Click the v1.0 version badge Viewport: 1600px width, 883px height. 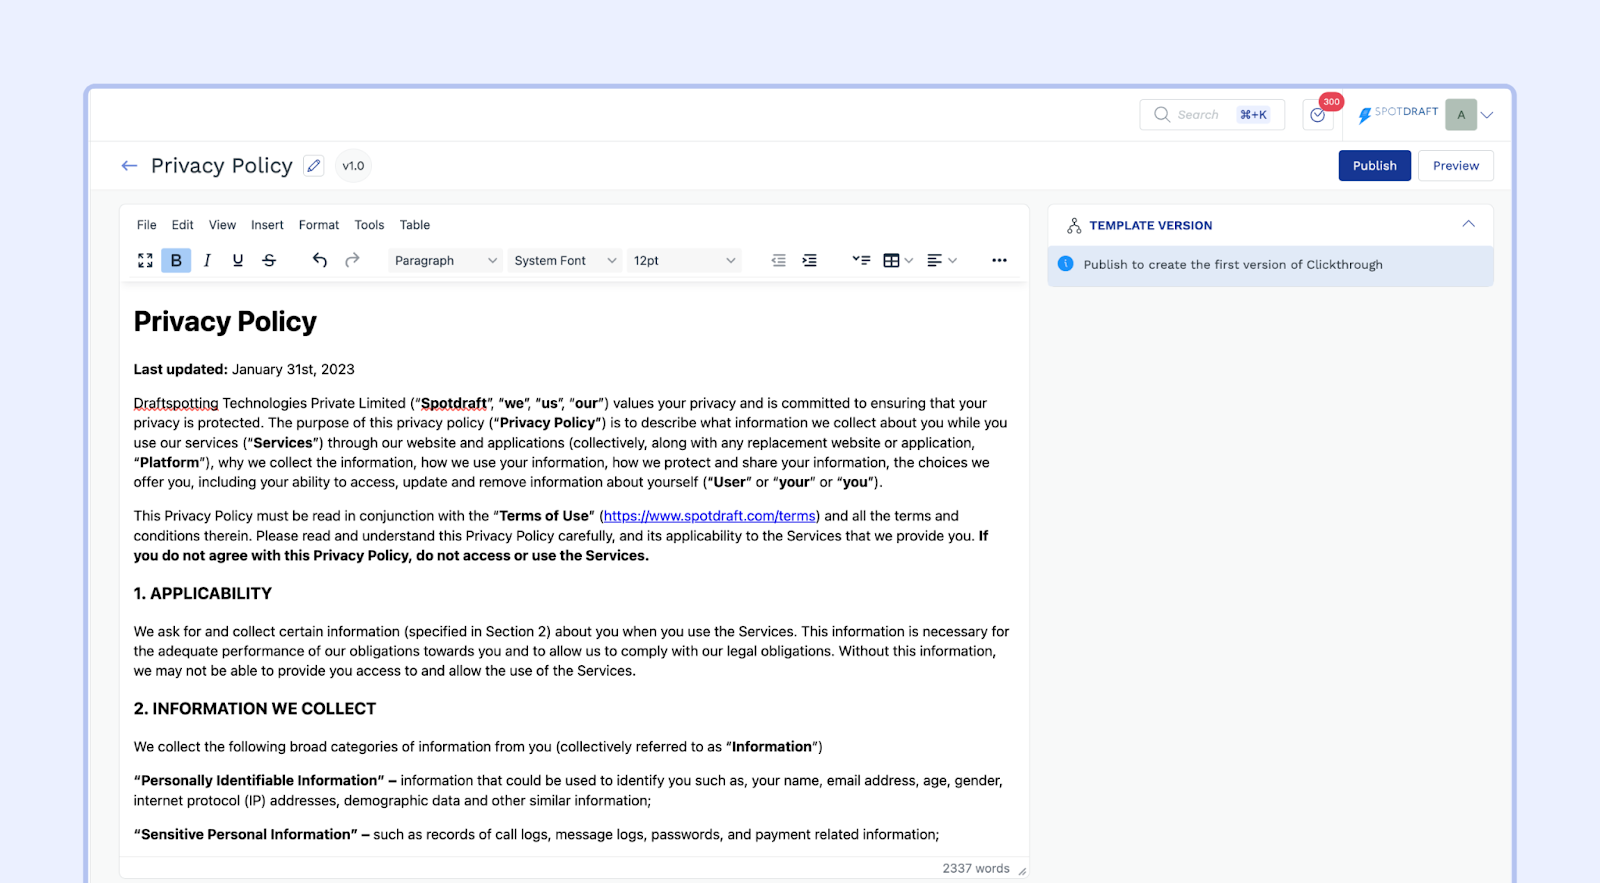coord(353,166)
